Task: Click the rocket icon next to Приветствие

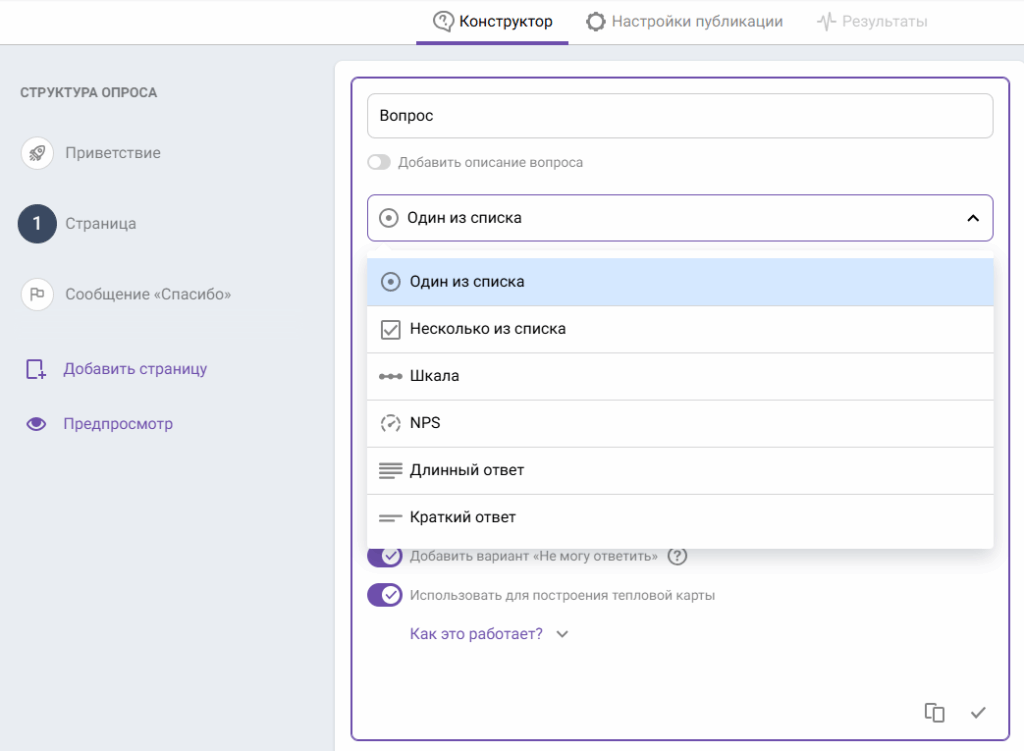Action: pos(37,153)
